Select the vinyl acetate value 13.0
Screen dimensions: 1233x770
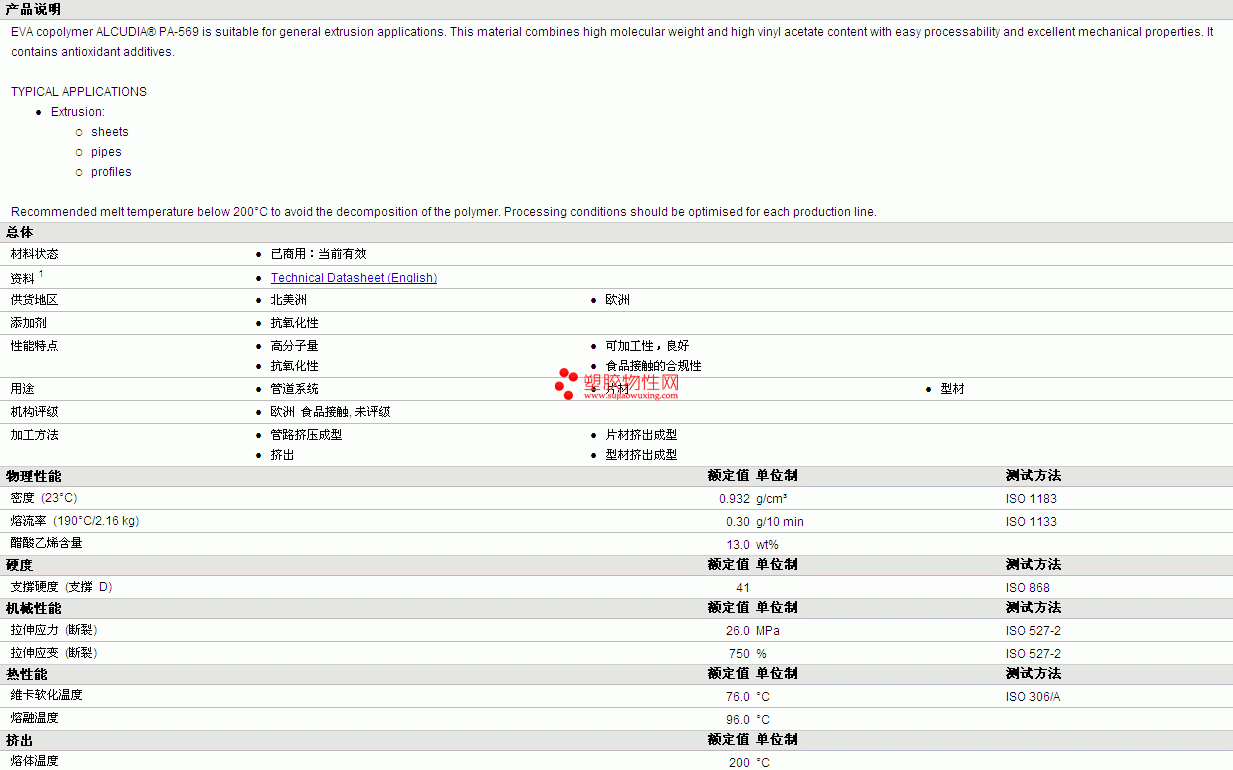[x=738, y=544]
